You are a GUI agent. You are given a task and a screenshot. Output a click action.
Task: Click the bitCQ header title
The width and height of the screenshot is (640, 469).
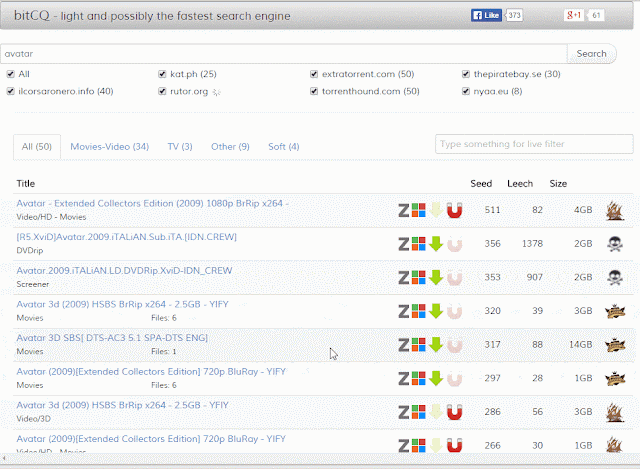coord(152,16)
